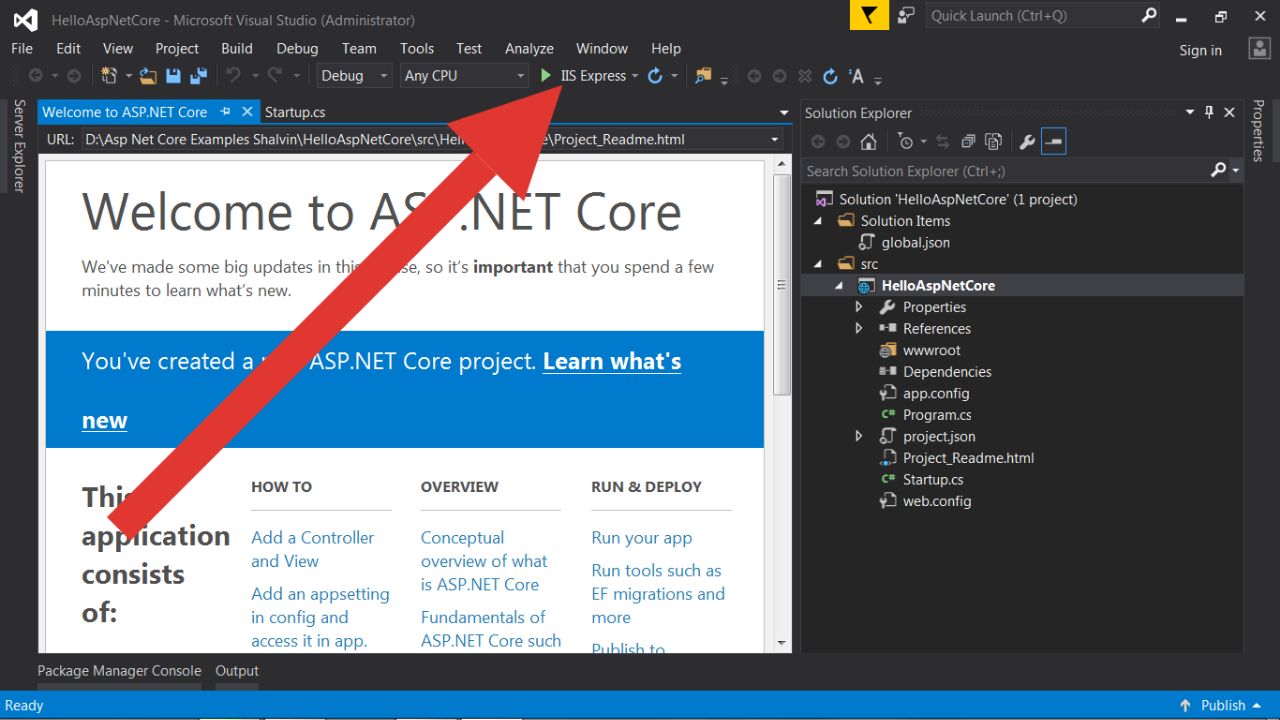Toggle Preview Selected Items in Solution Explorer
The height and width of the screenshot is (720, 1280).
(x=1053, y=142)
